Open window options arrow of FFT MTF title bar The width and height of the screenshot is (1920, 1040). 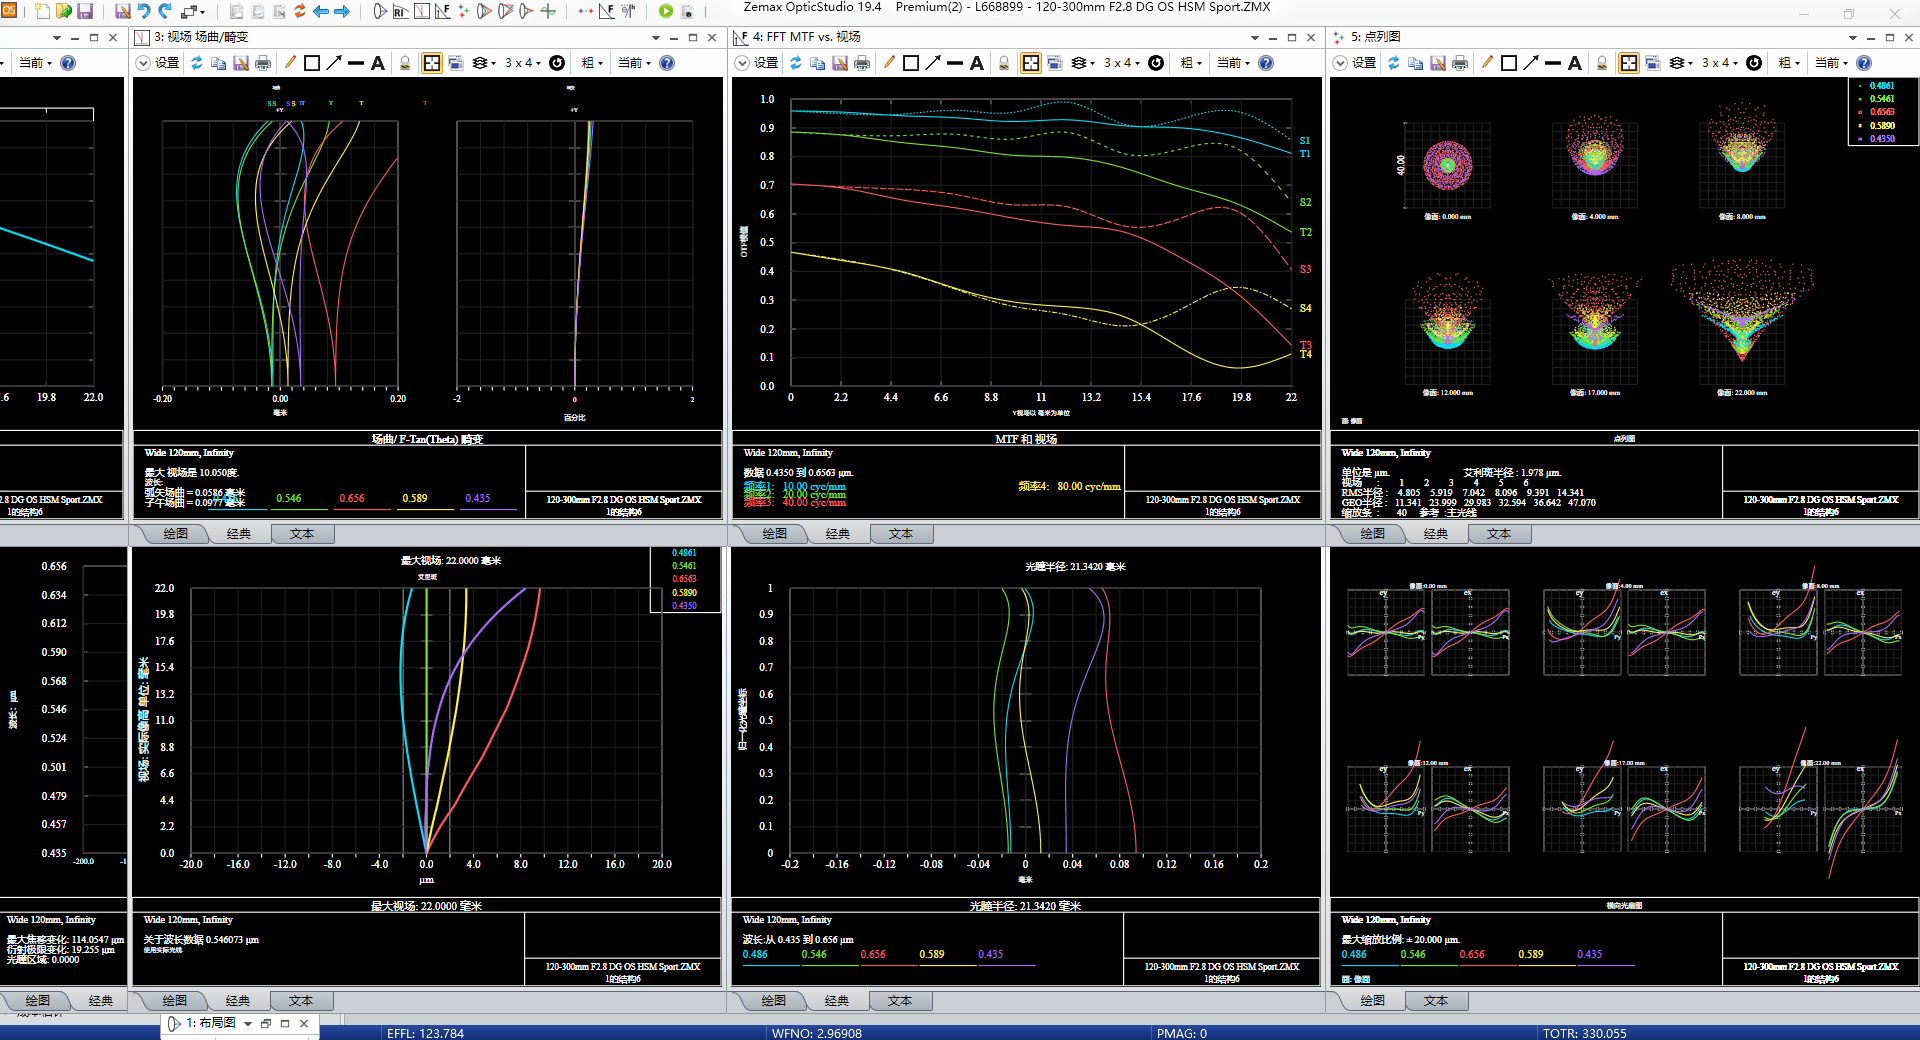1254,37
